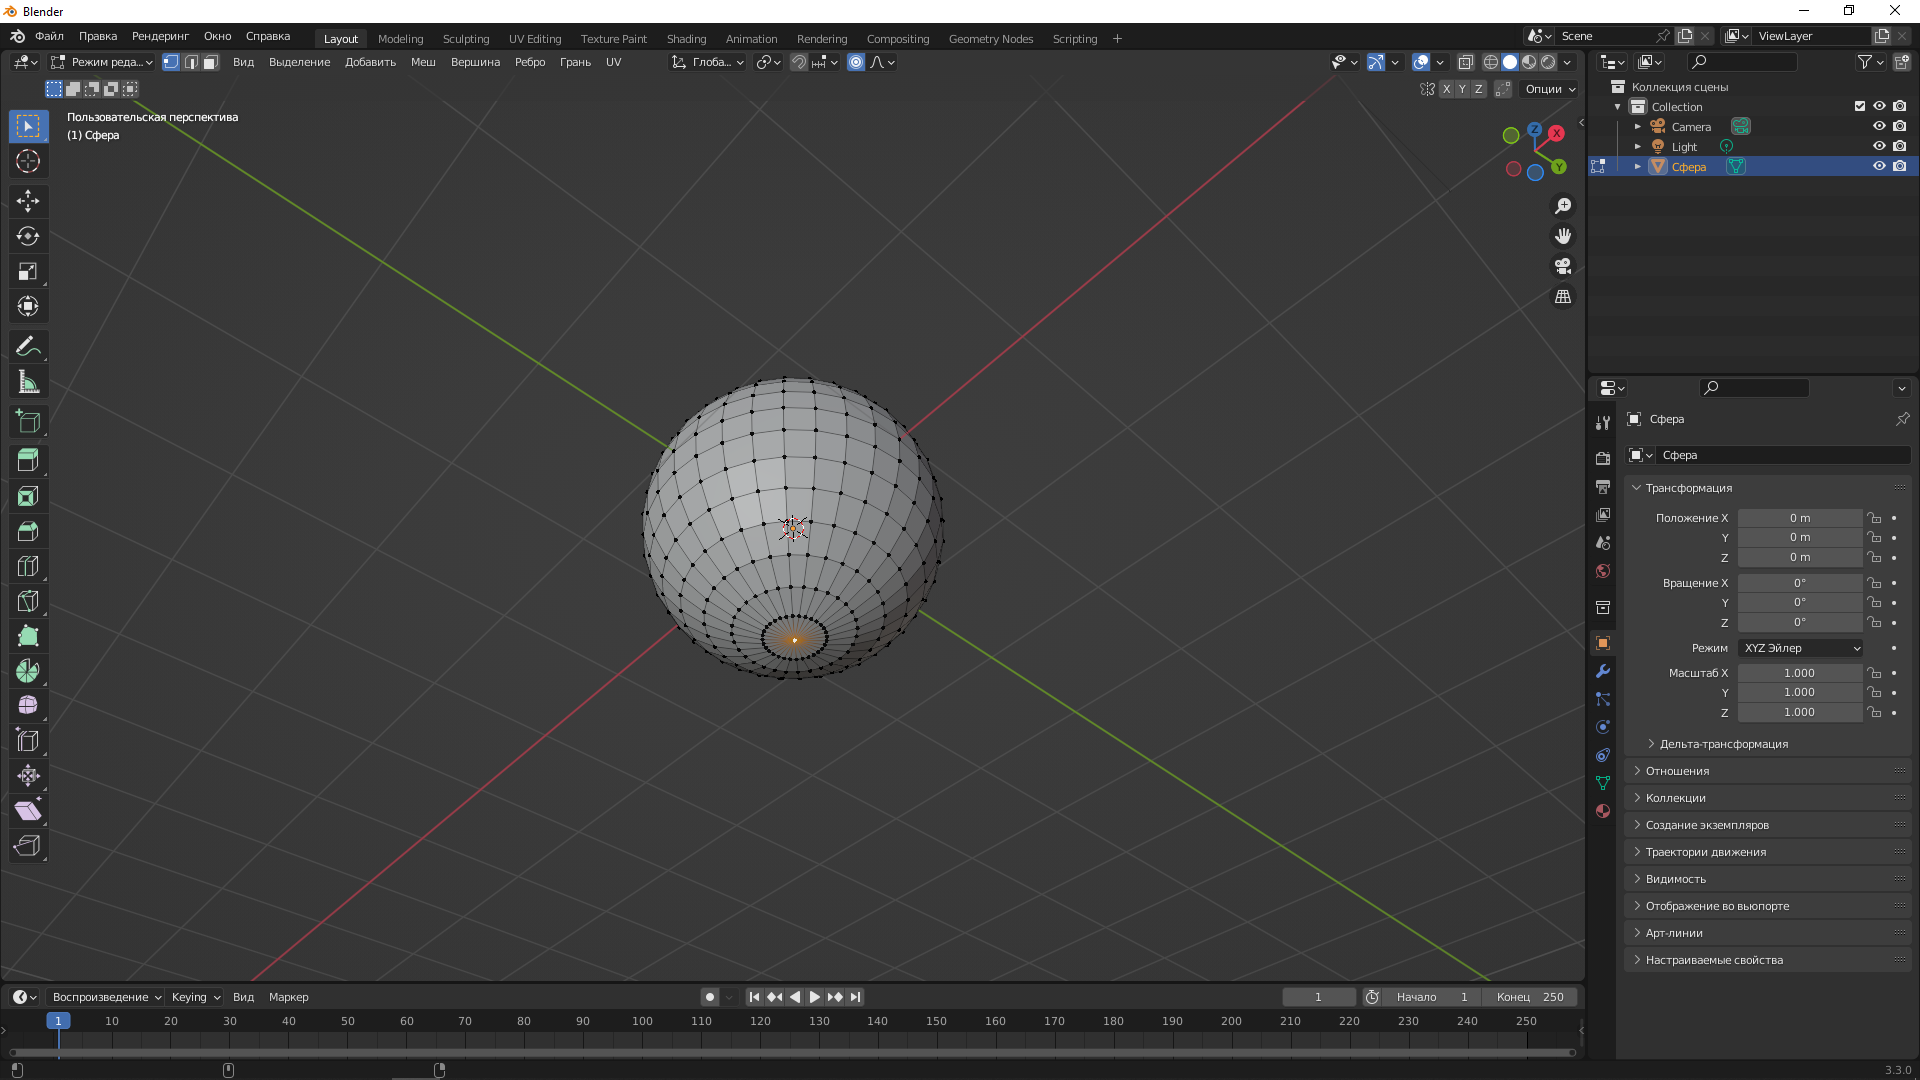Viewport: 1920px width, 1080px height.
Task: Select the Measure tool
Action: click(28, 382)
